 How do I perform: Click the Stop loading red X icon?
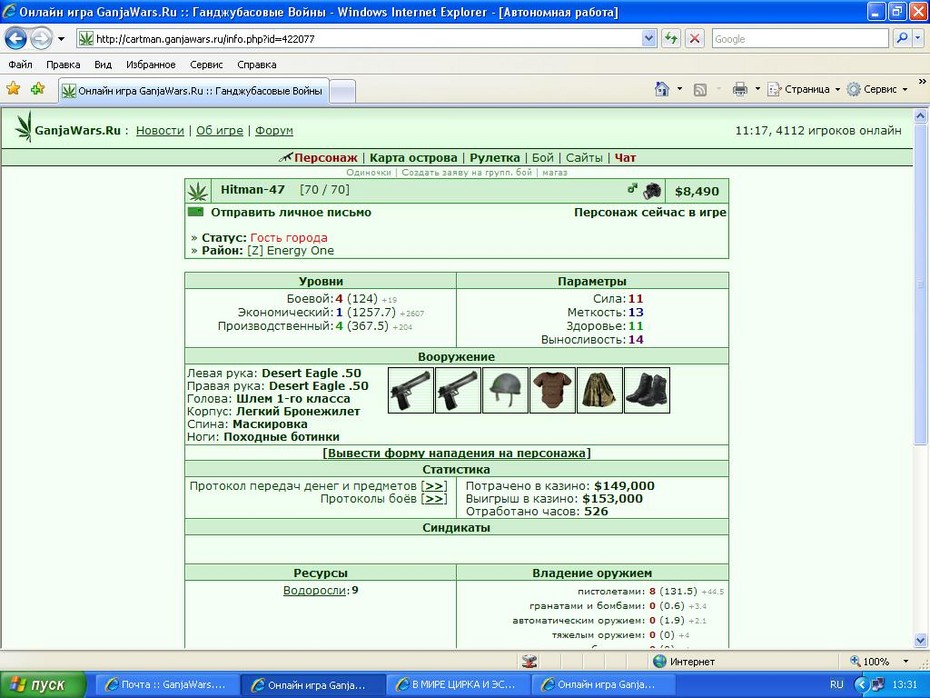tap(695, 39)
